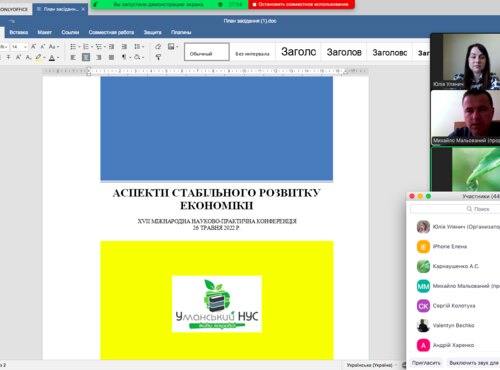Insert a numbered list

pyautogui.click(x=86, y=47)
